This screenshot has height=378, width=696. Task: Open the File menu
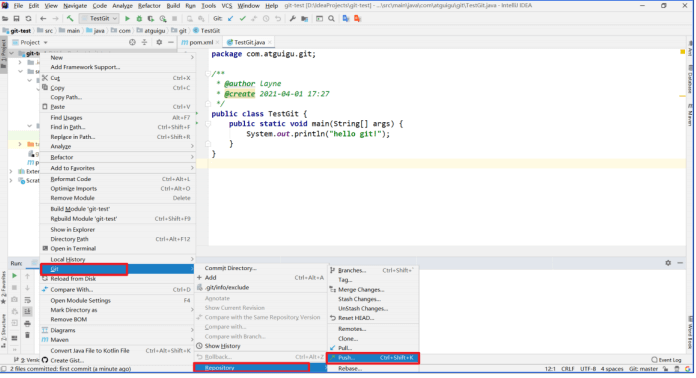(x=19, y=6)
